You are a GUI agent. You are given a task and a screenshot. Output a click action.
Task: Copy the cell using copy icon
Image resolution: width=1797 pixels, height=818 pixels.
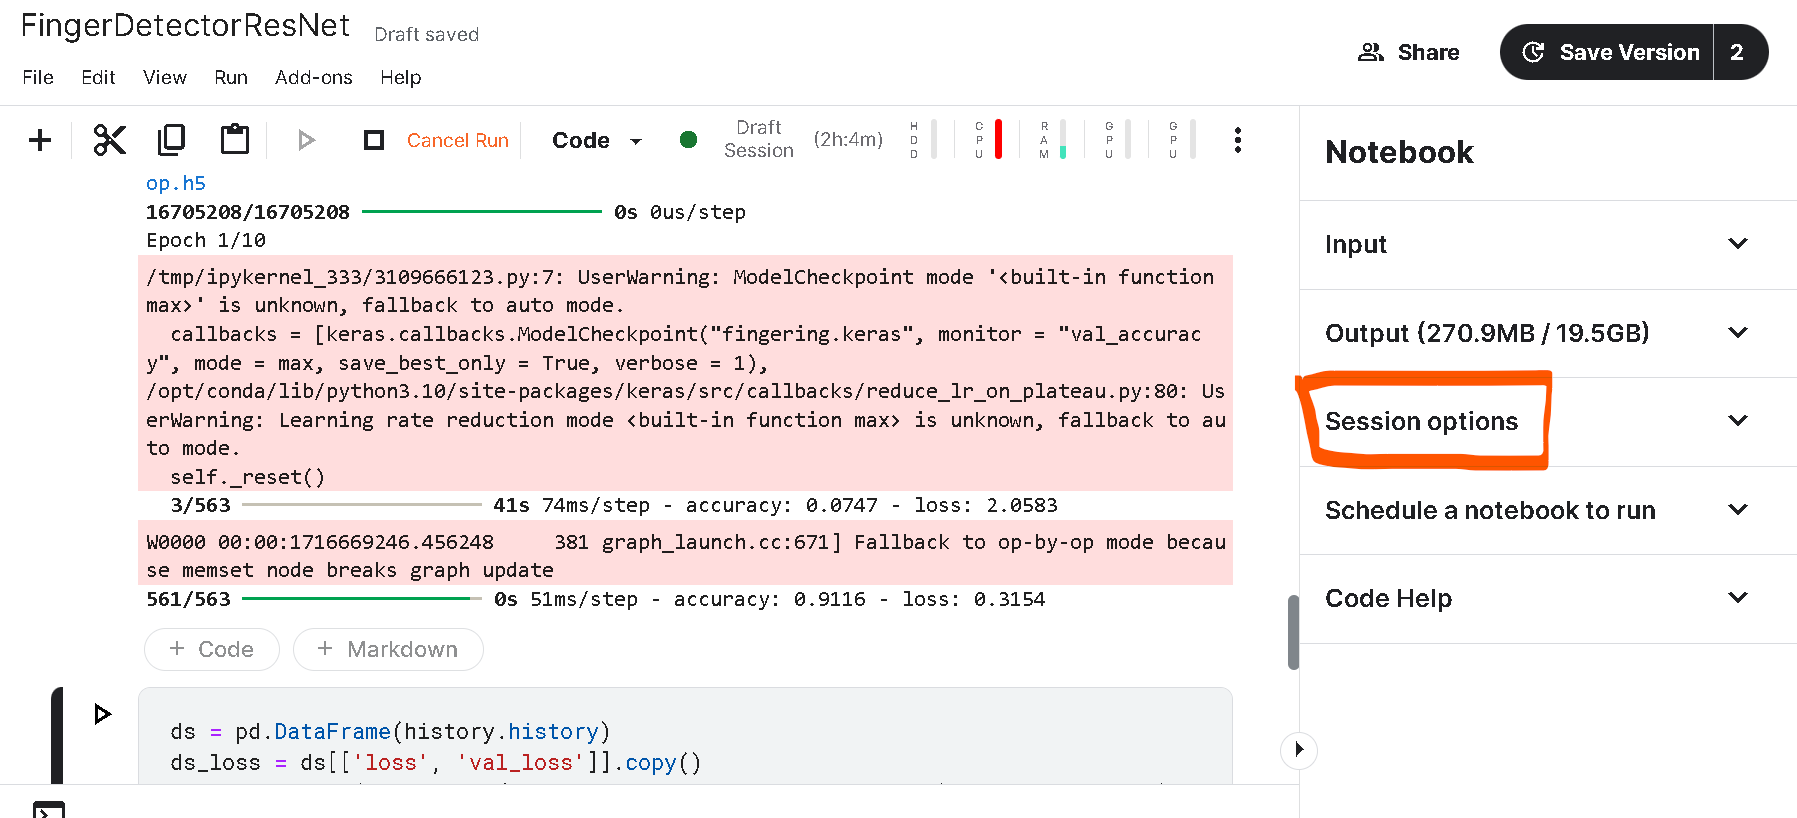click(x=172, y=140)
